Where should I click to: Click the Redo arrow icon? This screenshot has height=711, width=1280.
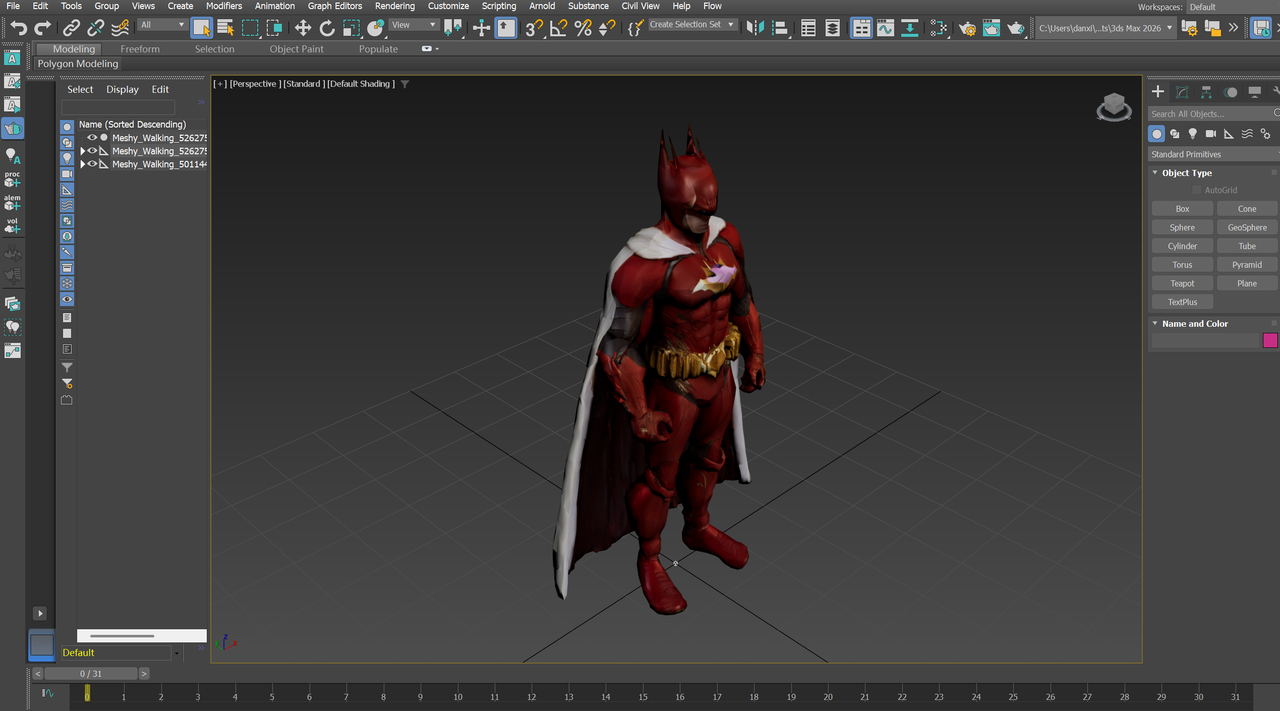pos(42,28)
